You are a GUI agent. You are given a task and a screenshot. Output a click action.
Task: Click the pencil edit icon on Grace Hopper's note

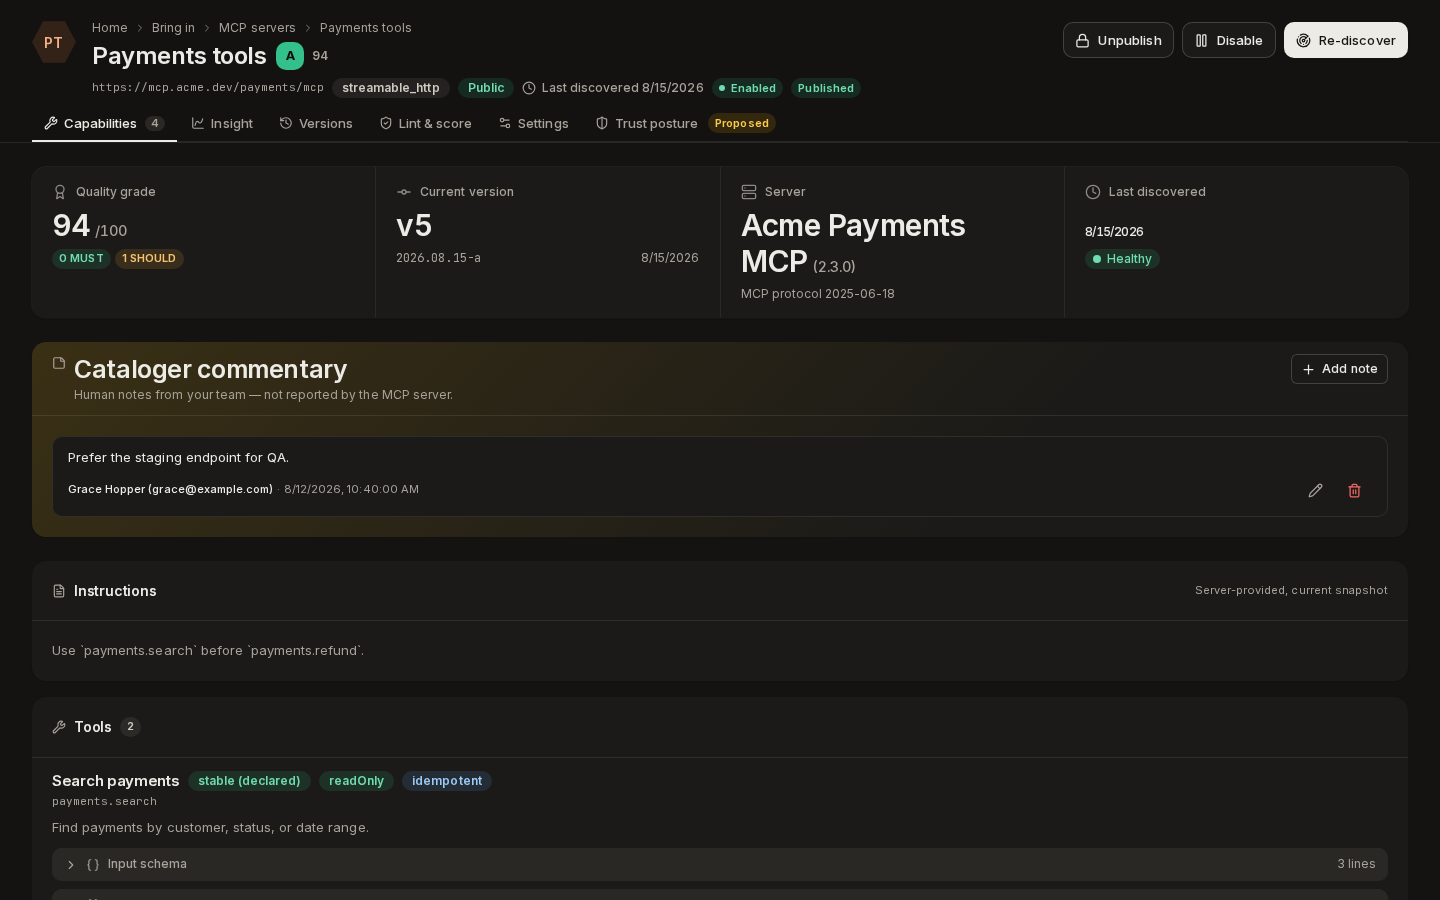(x=1315, y=490)
